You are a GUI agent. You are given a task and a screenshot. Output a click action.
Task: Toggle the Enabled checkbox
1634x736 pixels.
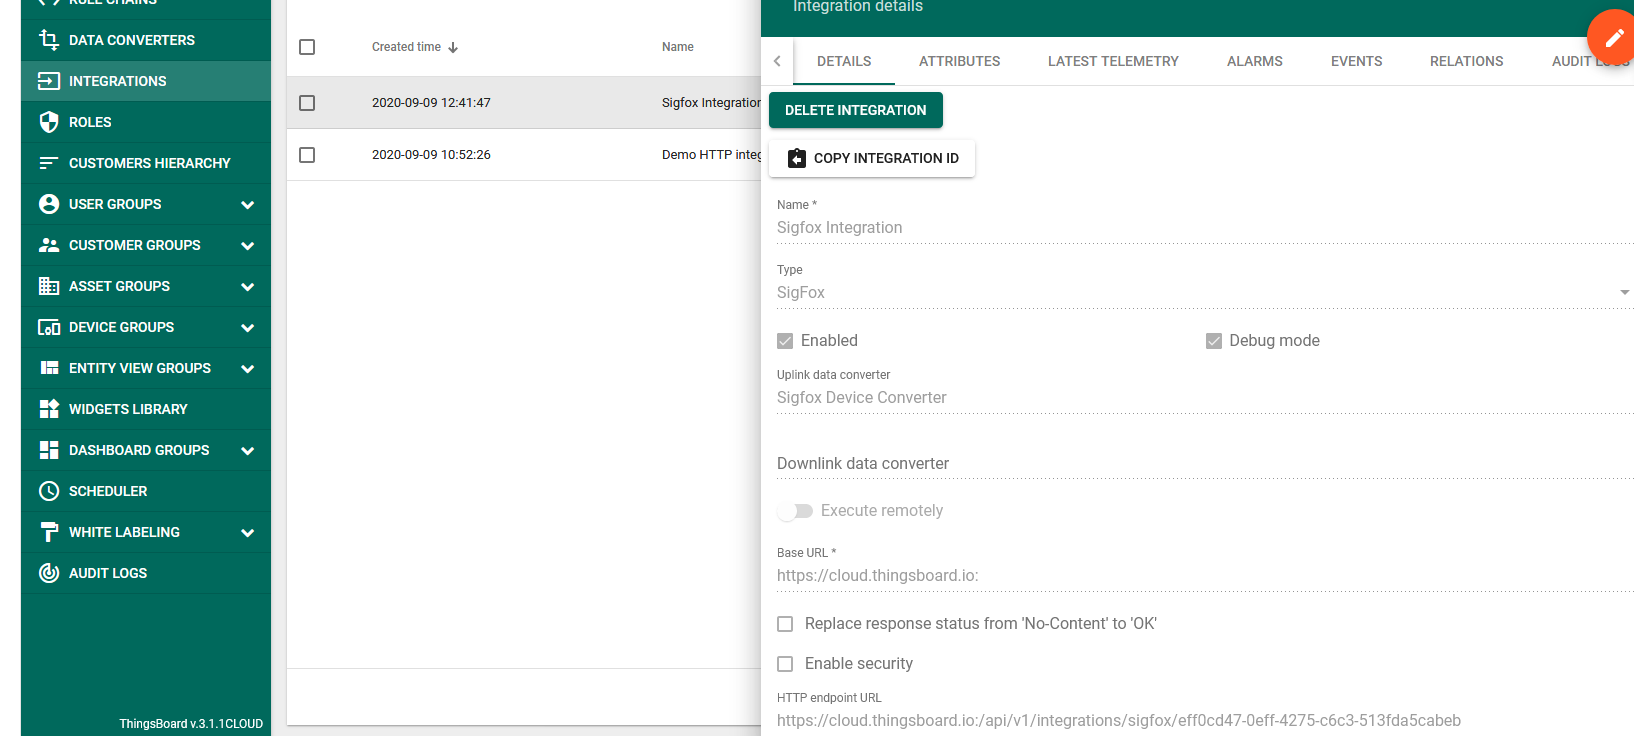pyautogui.click(x=785, y=341)
